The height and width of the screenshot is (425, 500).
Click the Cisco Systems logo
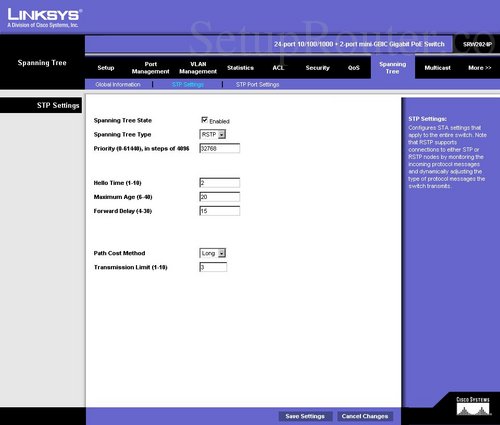tap(473, 406)
